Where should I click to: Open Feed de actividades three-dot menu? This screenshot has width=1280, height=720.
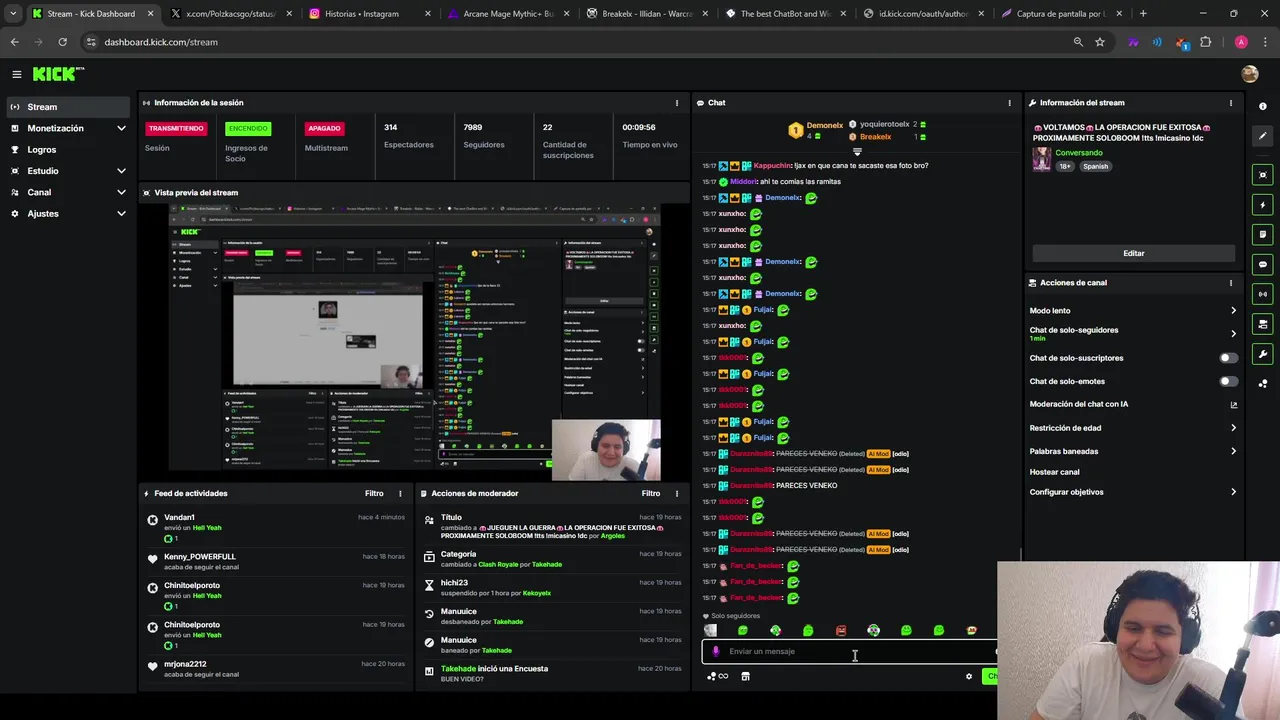click(400, 493)
